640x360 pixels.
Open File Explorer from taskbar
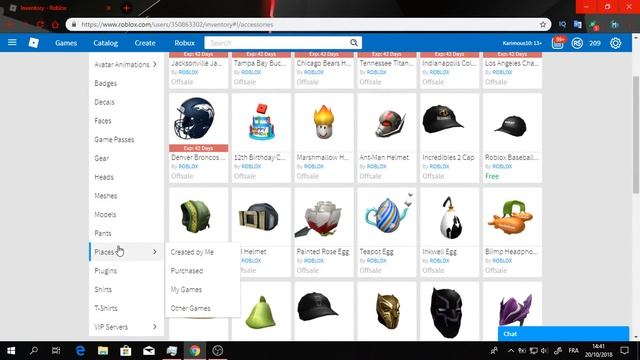(x=103, y=351)
